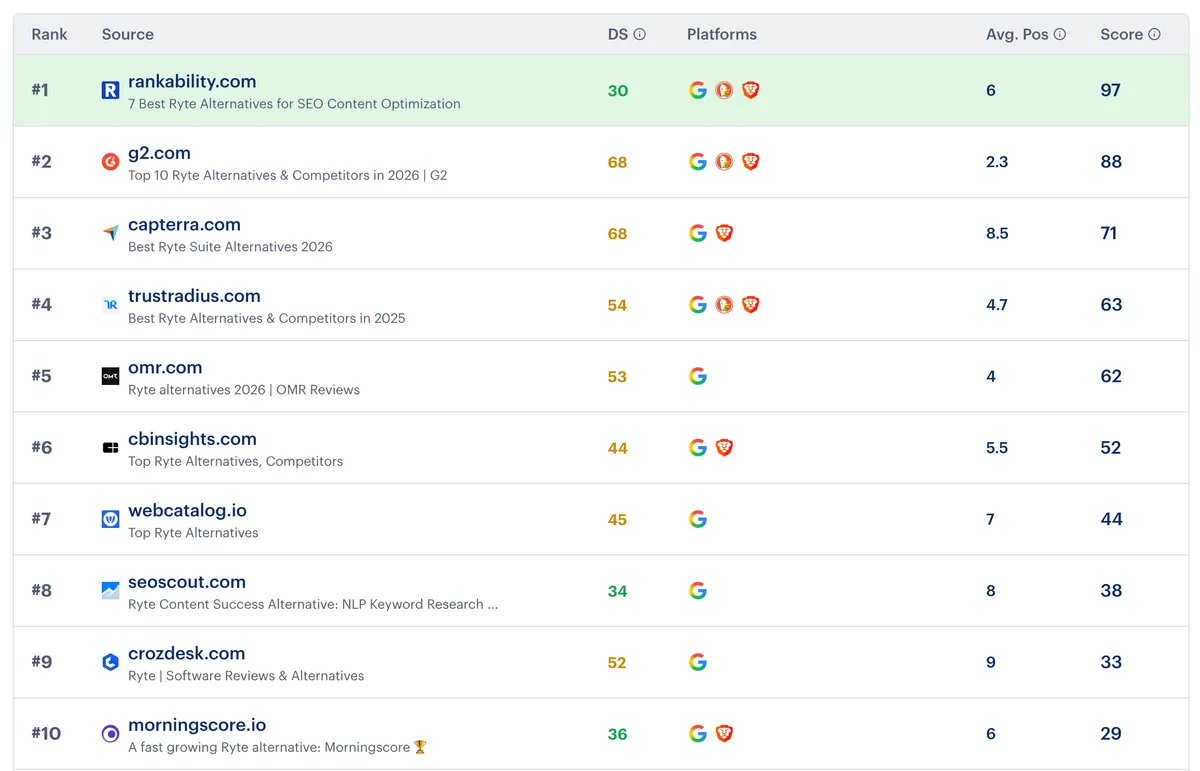
Task: Click Google icon in crozdesk.com row
Action: pos(698,662)
